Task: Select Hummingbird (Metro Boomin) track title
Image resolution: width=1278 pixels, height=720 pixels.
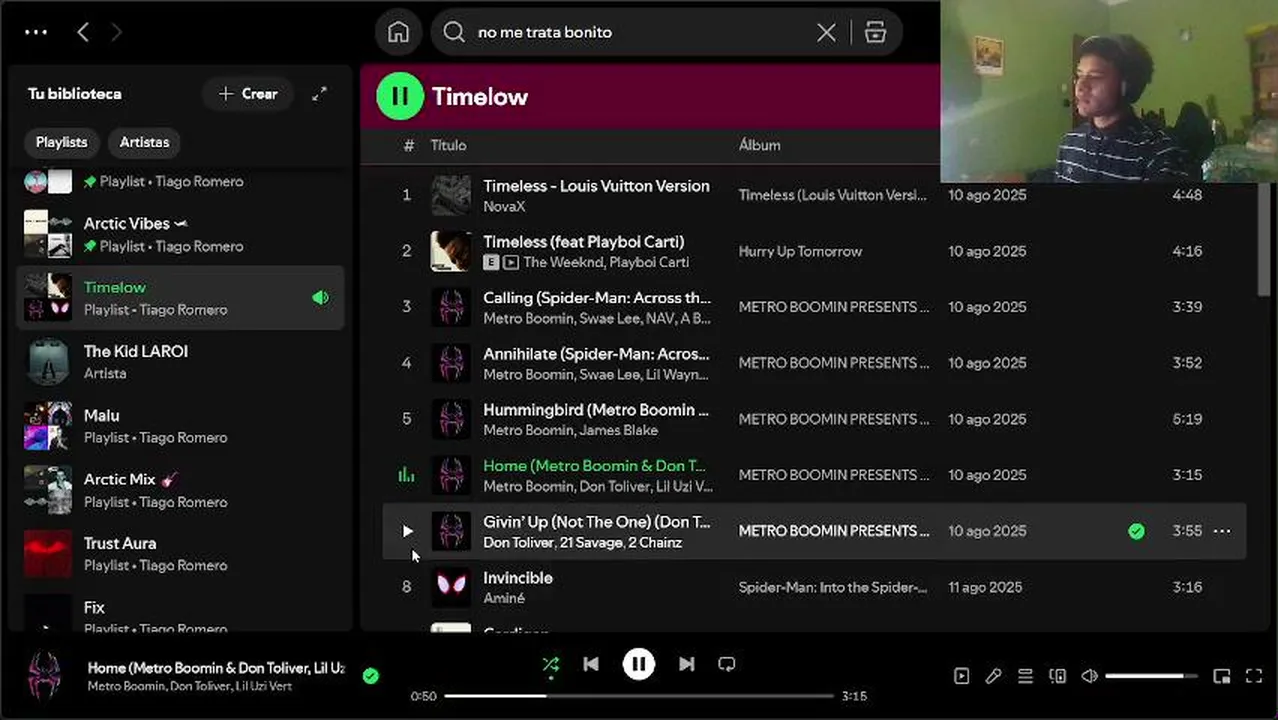Action: pos(596,410)
